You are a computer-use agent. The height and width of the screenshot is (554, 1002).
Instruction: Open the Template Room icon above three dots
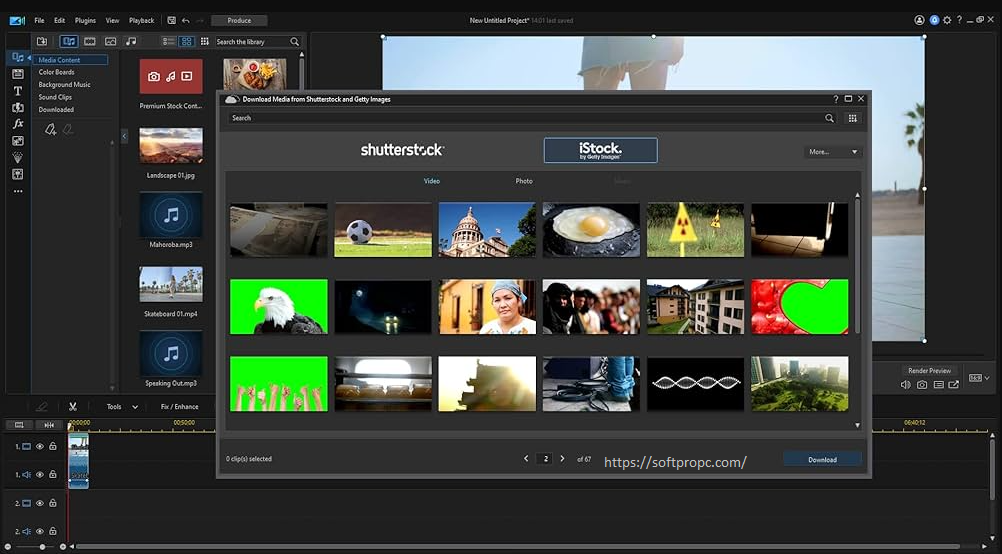pos(18,174)
